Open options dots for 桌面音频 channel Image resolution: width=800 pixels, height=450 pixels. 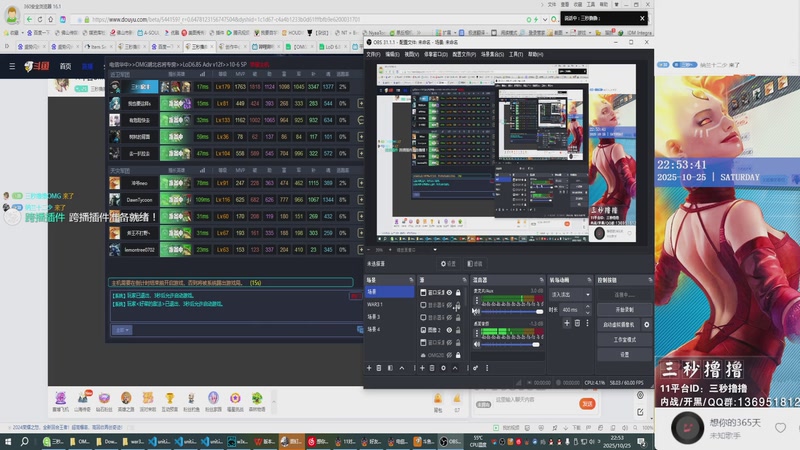point(477,333)
